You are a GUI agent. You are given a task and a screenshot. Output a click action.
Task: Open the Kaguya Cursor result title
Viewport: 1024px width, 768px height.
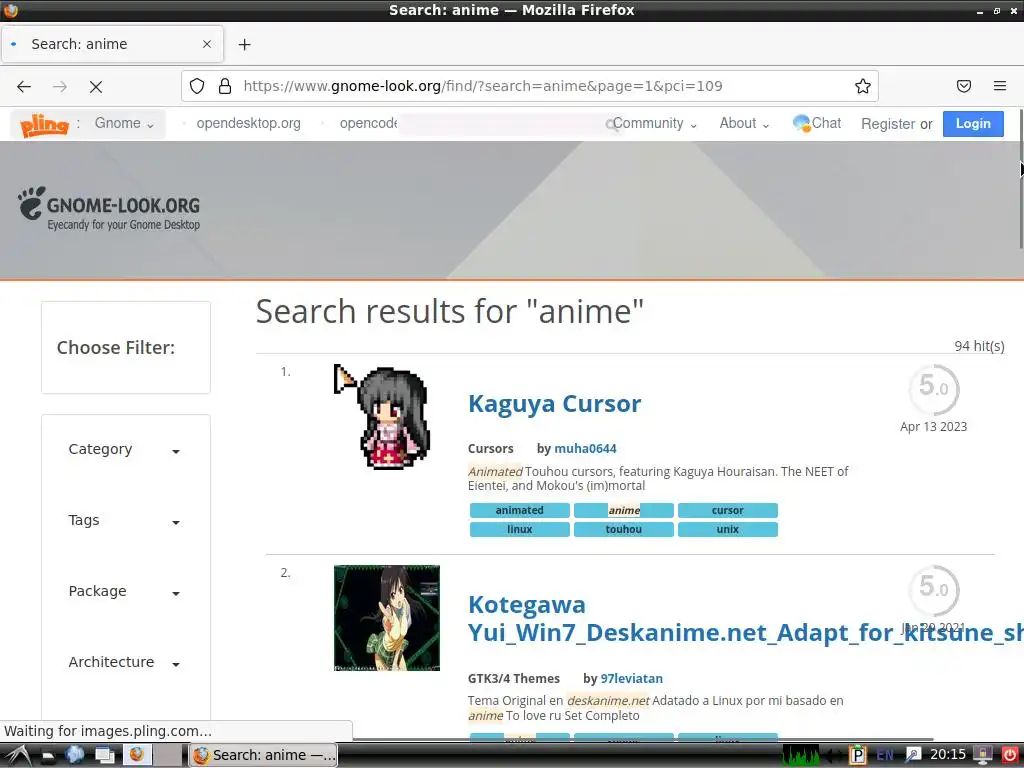click(x=554, y=404)
